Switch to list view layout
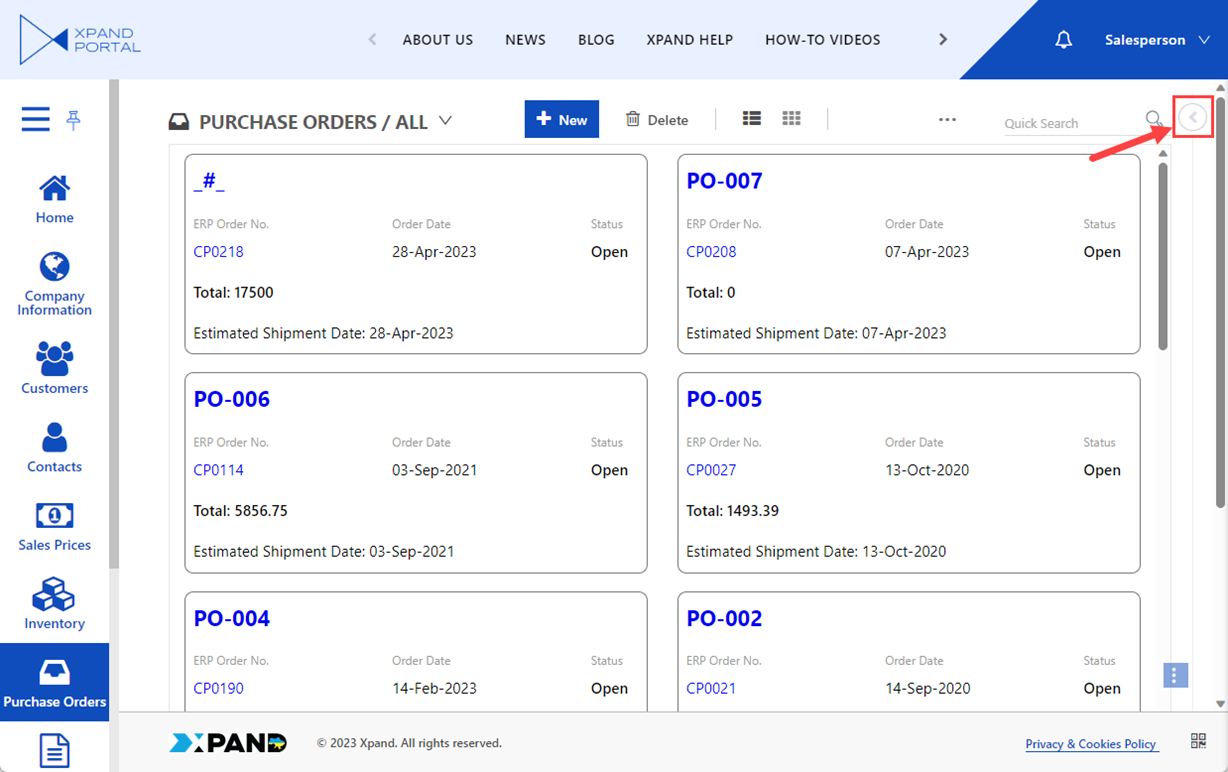 coord(752,119)
